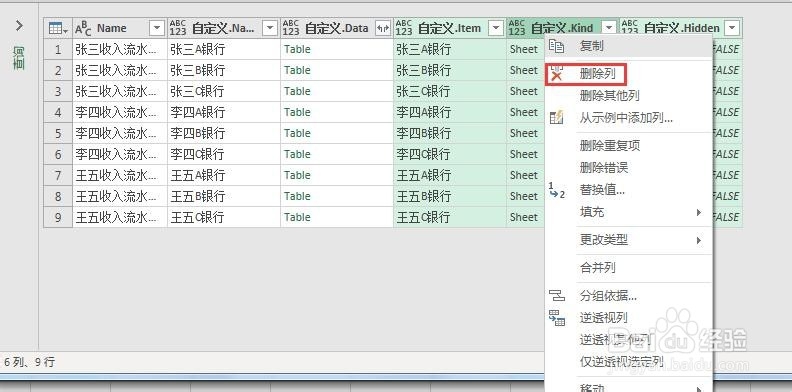Select row number 5
The width and height of the screenshot is (792, 392).
(x=58, y=133)
